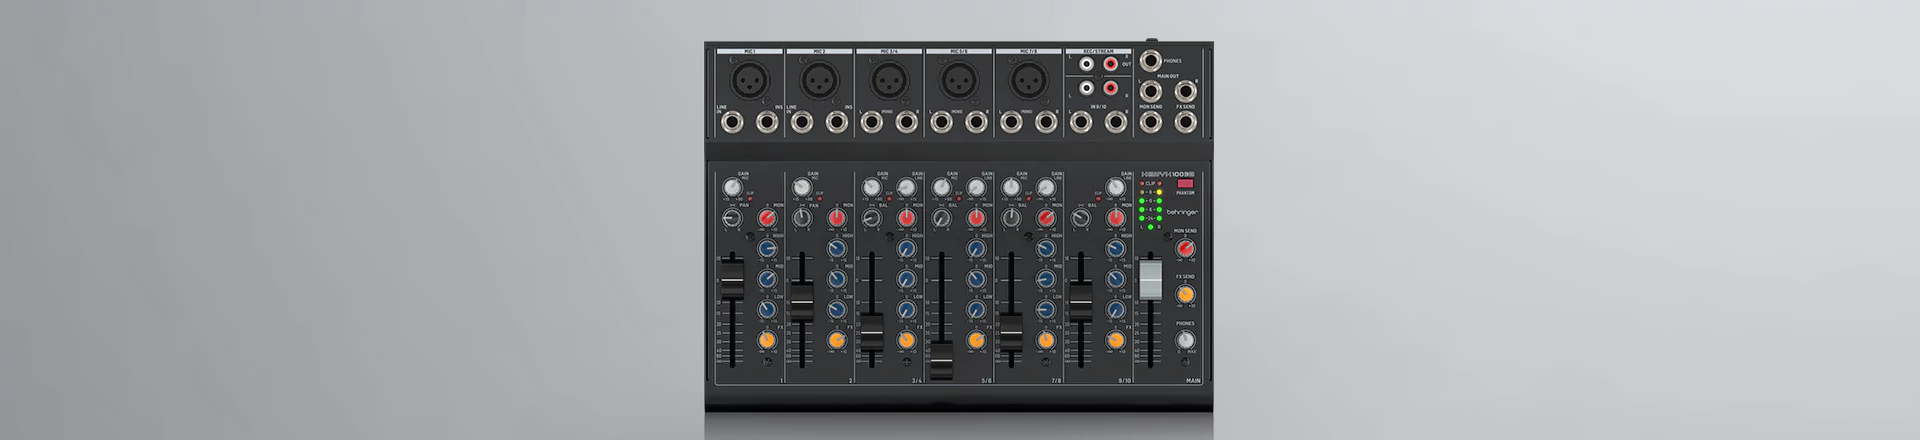Screen dimensions: 1920x440
Task: Click the channel 2 red MON knob
Action: 837,218
